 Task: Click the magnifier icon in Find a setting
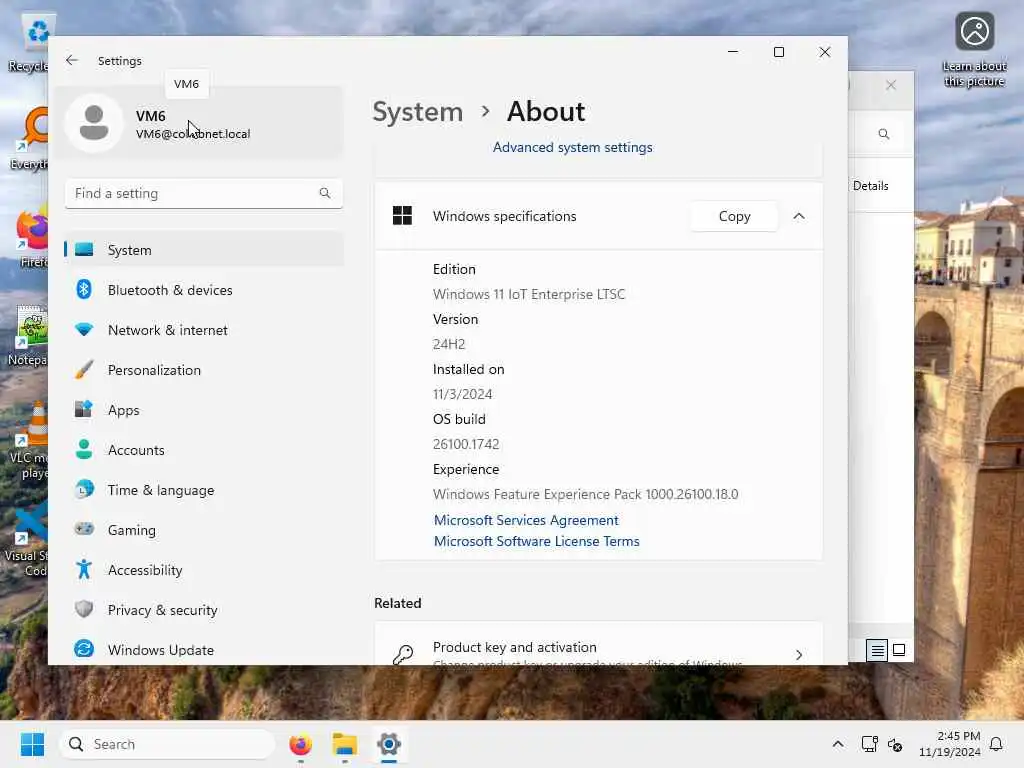325,193
